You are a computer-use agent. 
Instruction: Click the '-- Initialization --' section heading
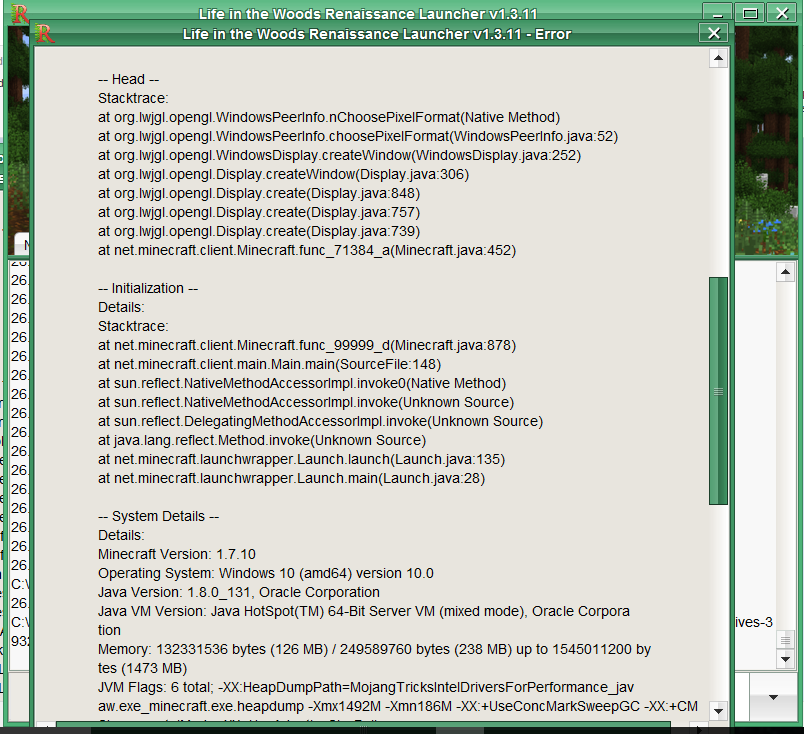[x=148, y=288]
